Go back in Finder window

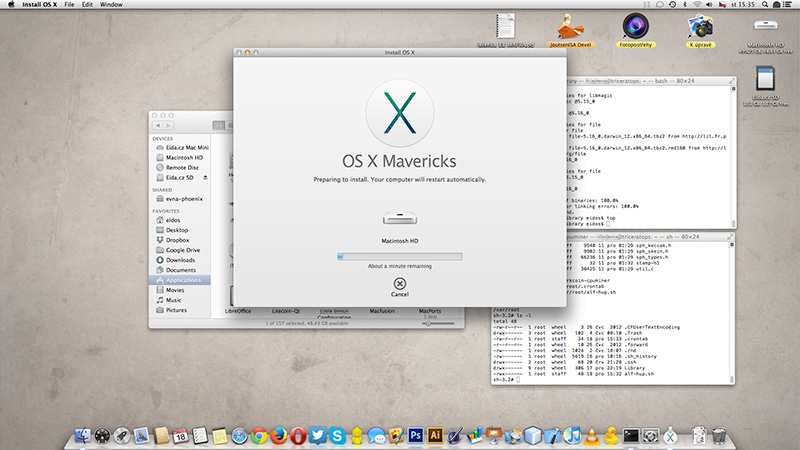158,126
